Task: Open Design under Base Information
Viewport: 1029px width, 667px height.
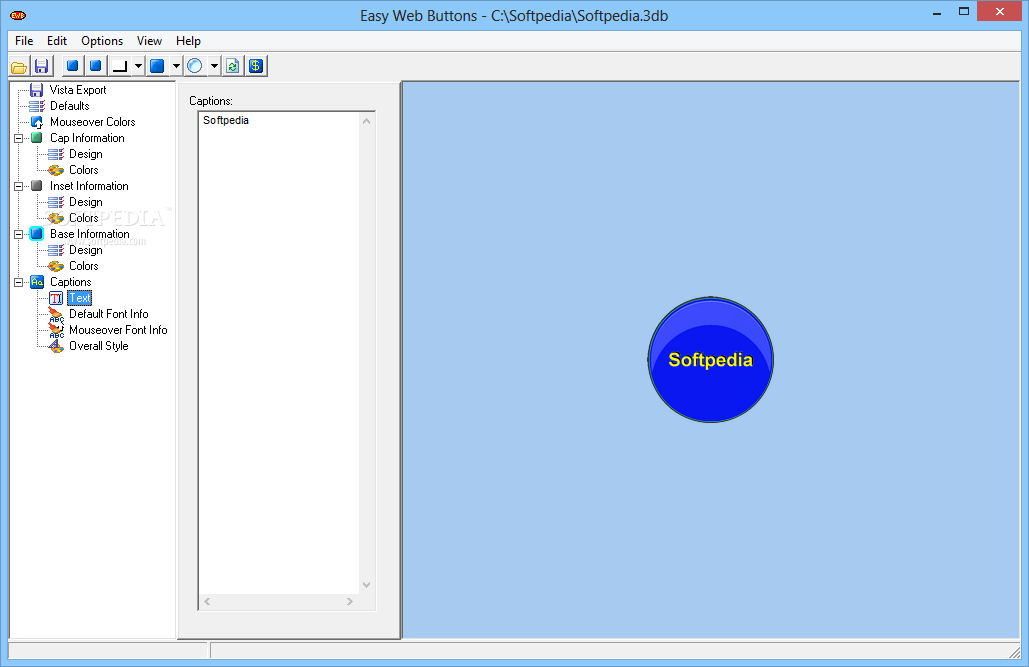Action: tap(86, 249)
